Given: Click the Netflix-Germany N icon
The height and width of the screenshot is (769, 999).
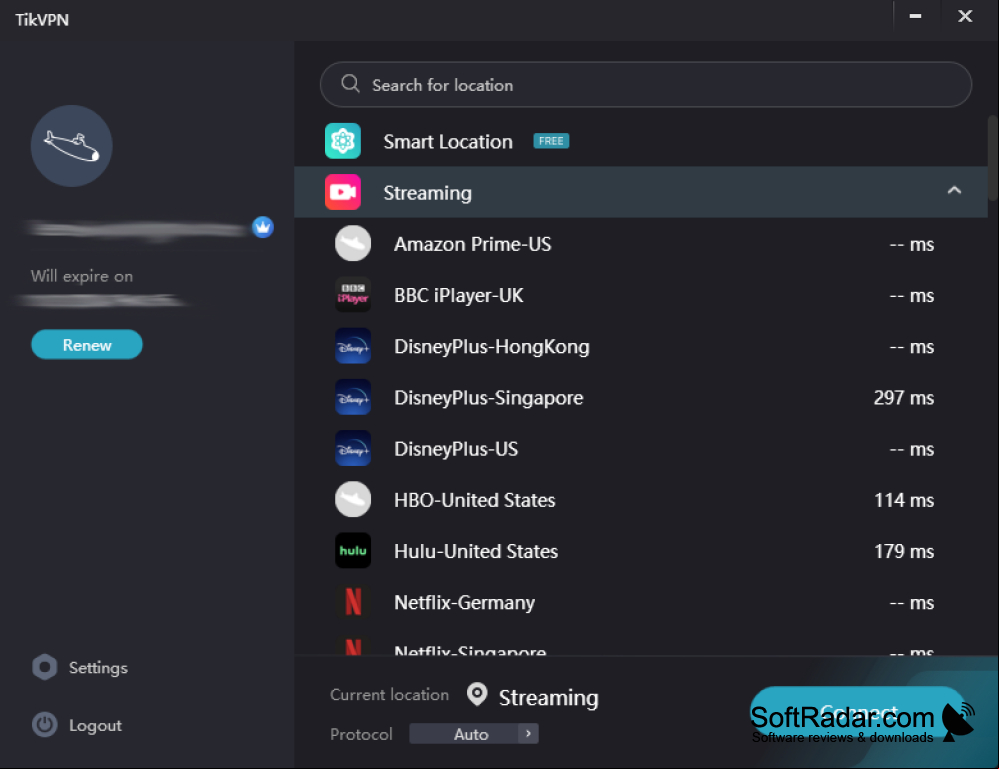Looking at the screenshot, I should (x=353, y=601).
